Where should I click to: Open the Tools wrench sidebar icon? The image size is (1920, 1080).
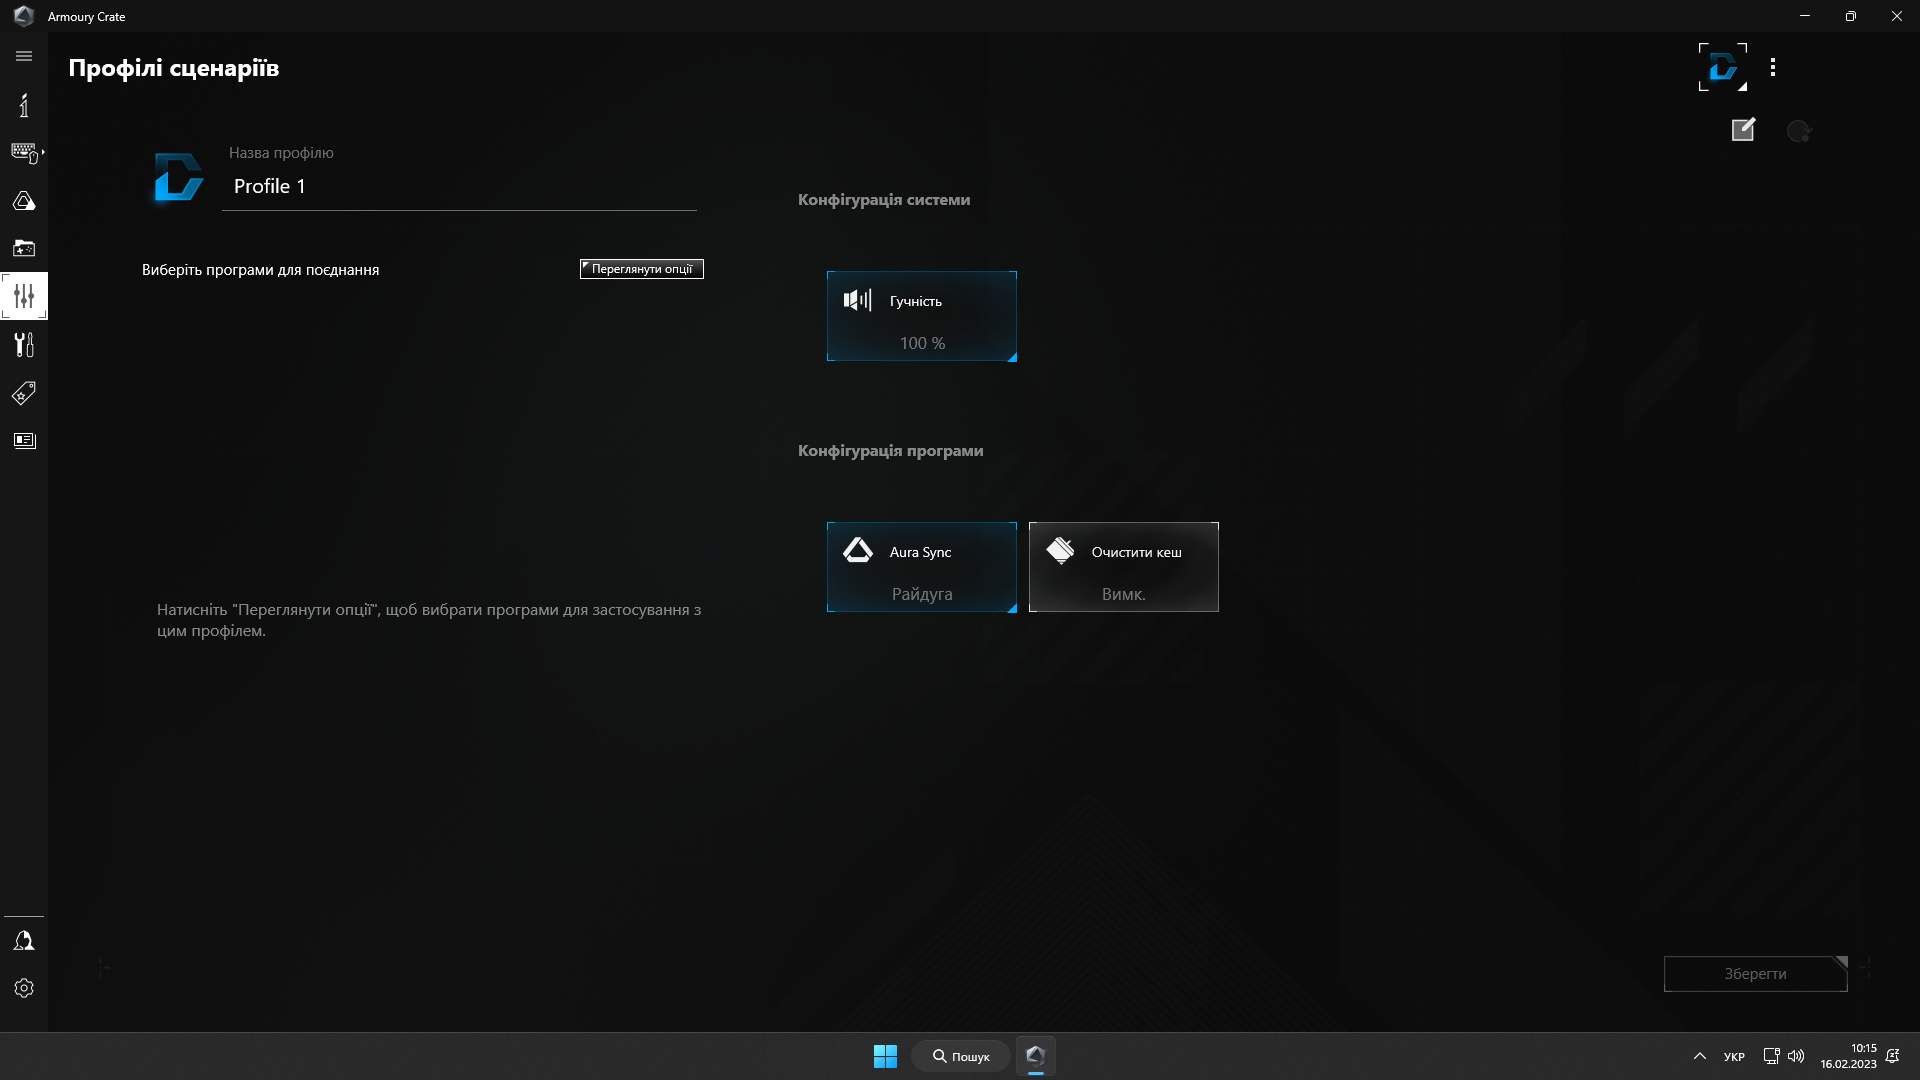(x=24, y=345)
